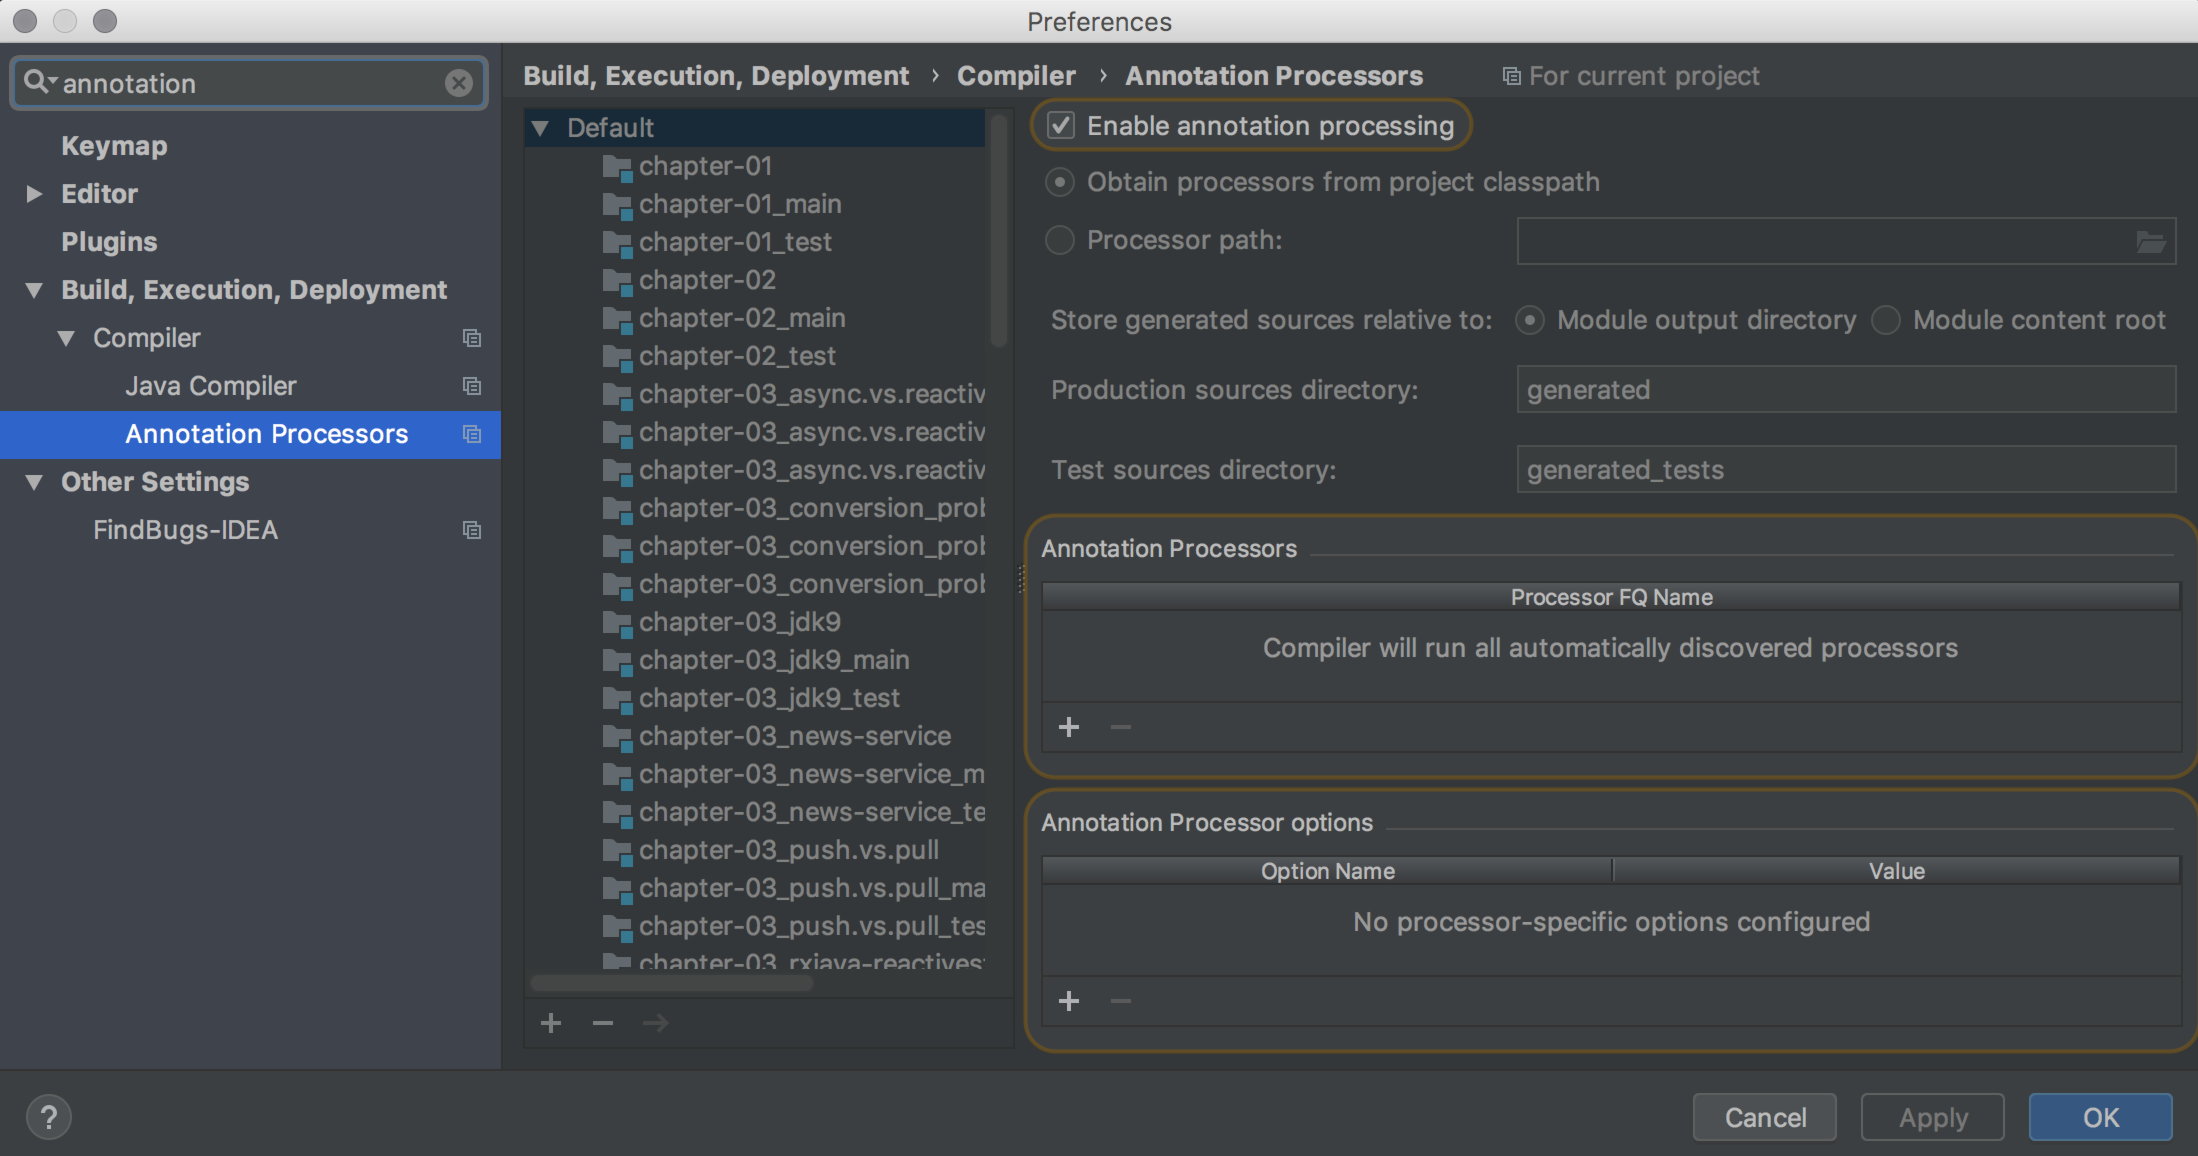
Task: Expand Editor settings section
Action: (x=32, y=192)
